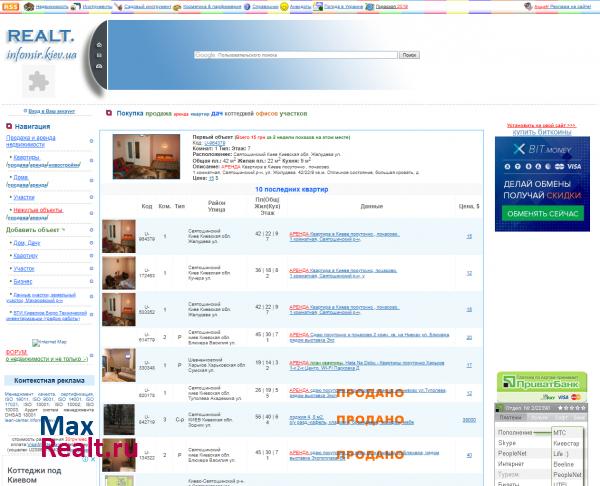Close the Коттеджи под Киевом ad
The image size is (600, 486).
(93, 459)
